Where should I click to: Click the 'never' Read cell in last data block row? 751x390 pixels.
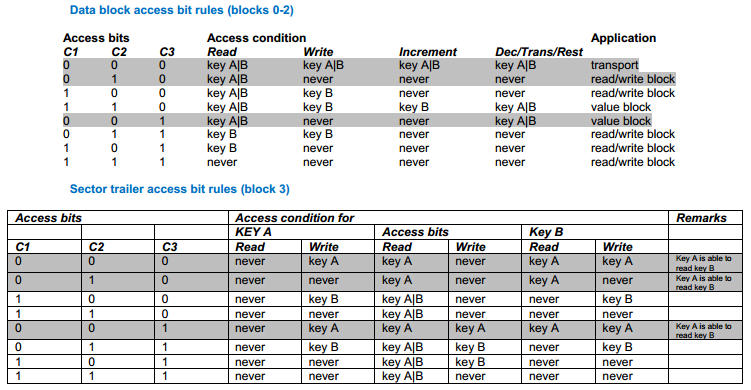(x=222, y=162)
